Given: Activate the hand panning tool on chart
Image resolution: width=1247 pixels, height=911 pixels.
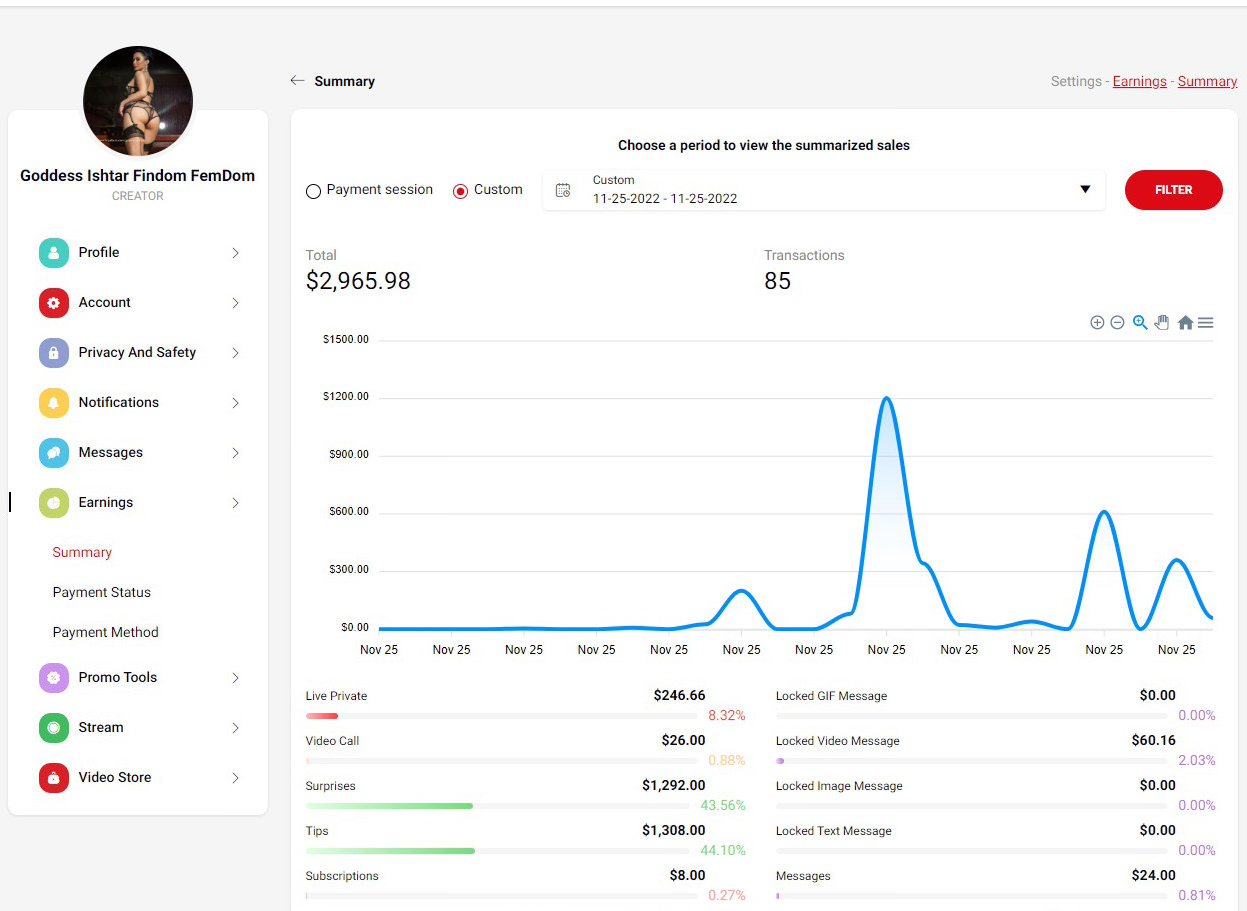Looking at the screenshot, I should point(1162,323).
